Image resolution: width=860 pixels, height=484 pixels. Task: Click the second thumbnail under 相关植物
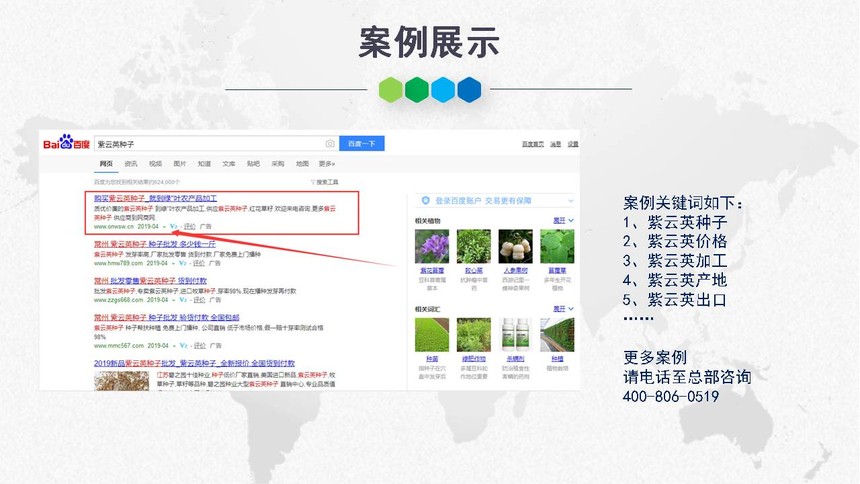473,246
